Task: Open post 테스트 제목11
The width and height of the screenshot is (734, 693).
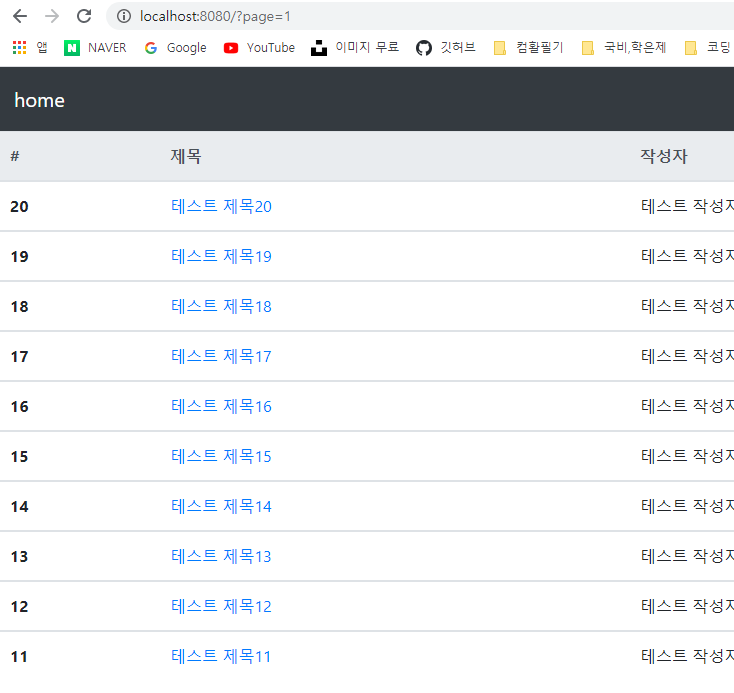Action: coord(221,656)
